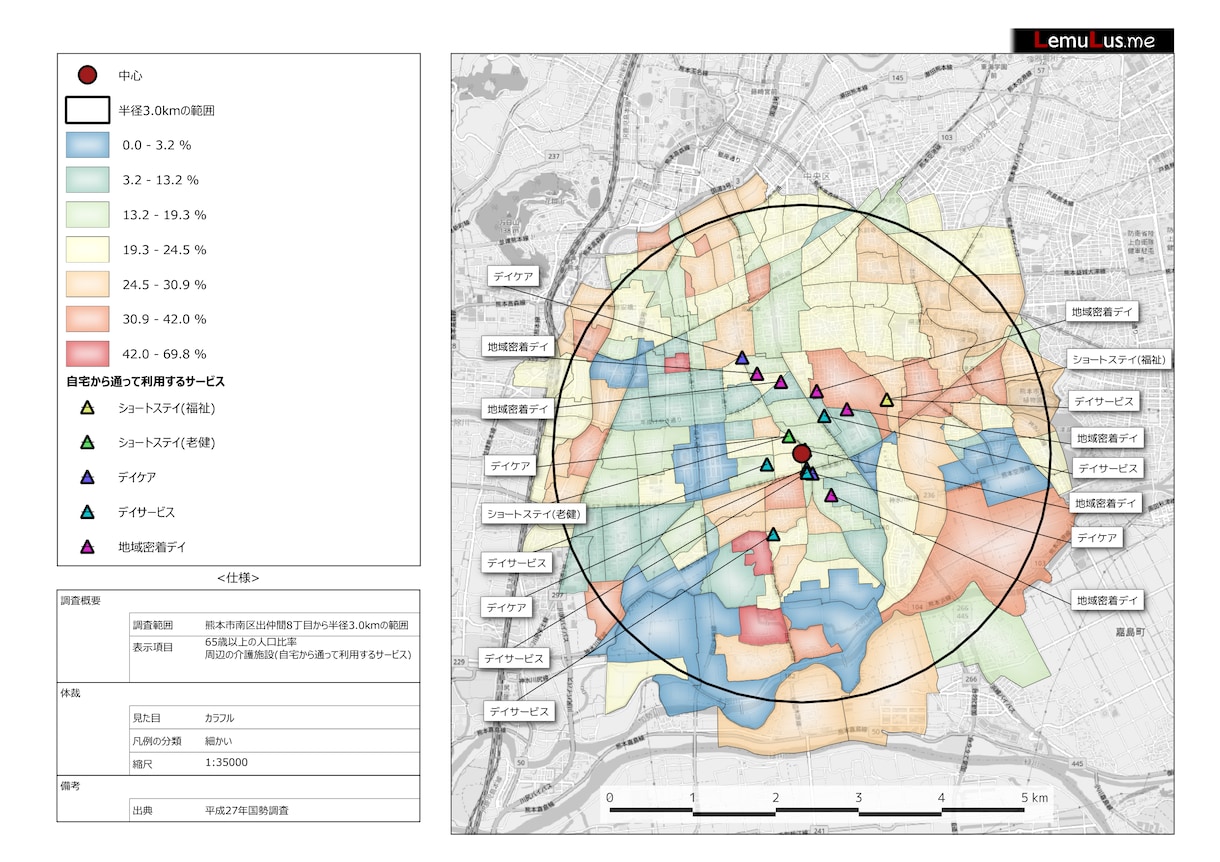The height and width of the screenshot is (862, 1220).
Task: Click the 見た目 row label
Action: [x=148, y=718]
